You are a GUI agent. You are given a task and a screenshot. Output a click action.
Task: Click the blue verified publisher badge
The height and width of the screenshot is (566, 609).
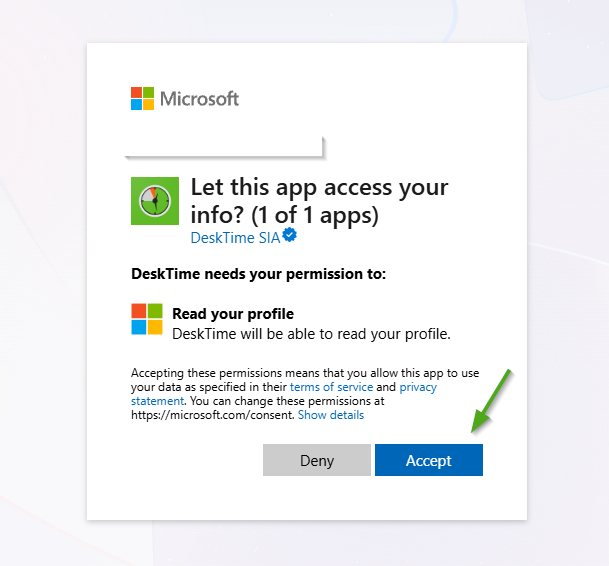[x=290, y=237]
